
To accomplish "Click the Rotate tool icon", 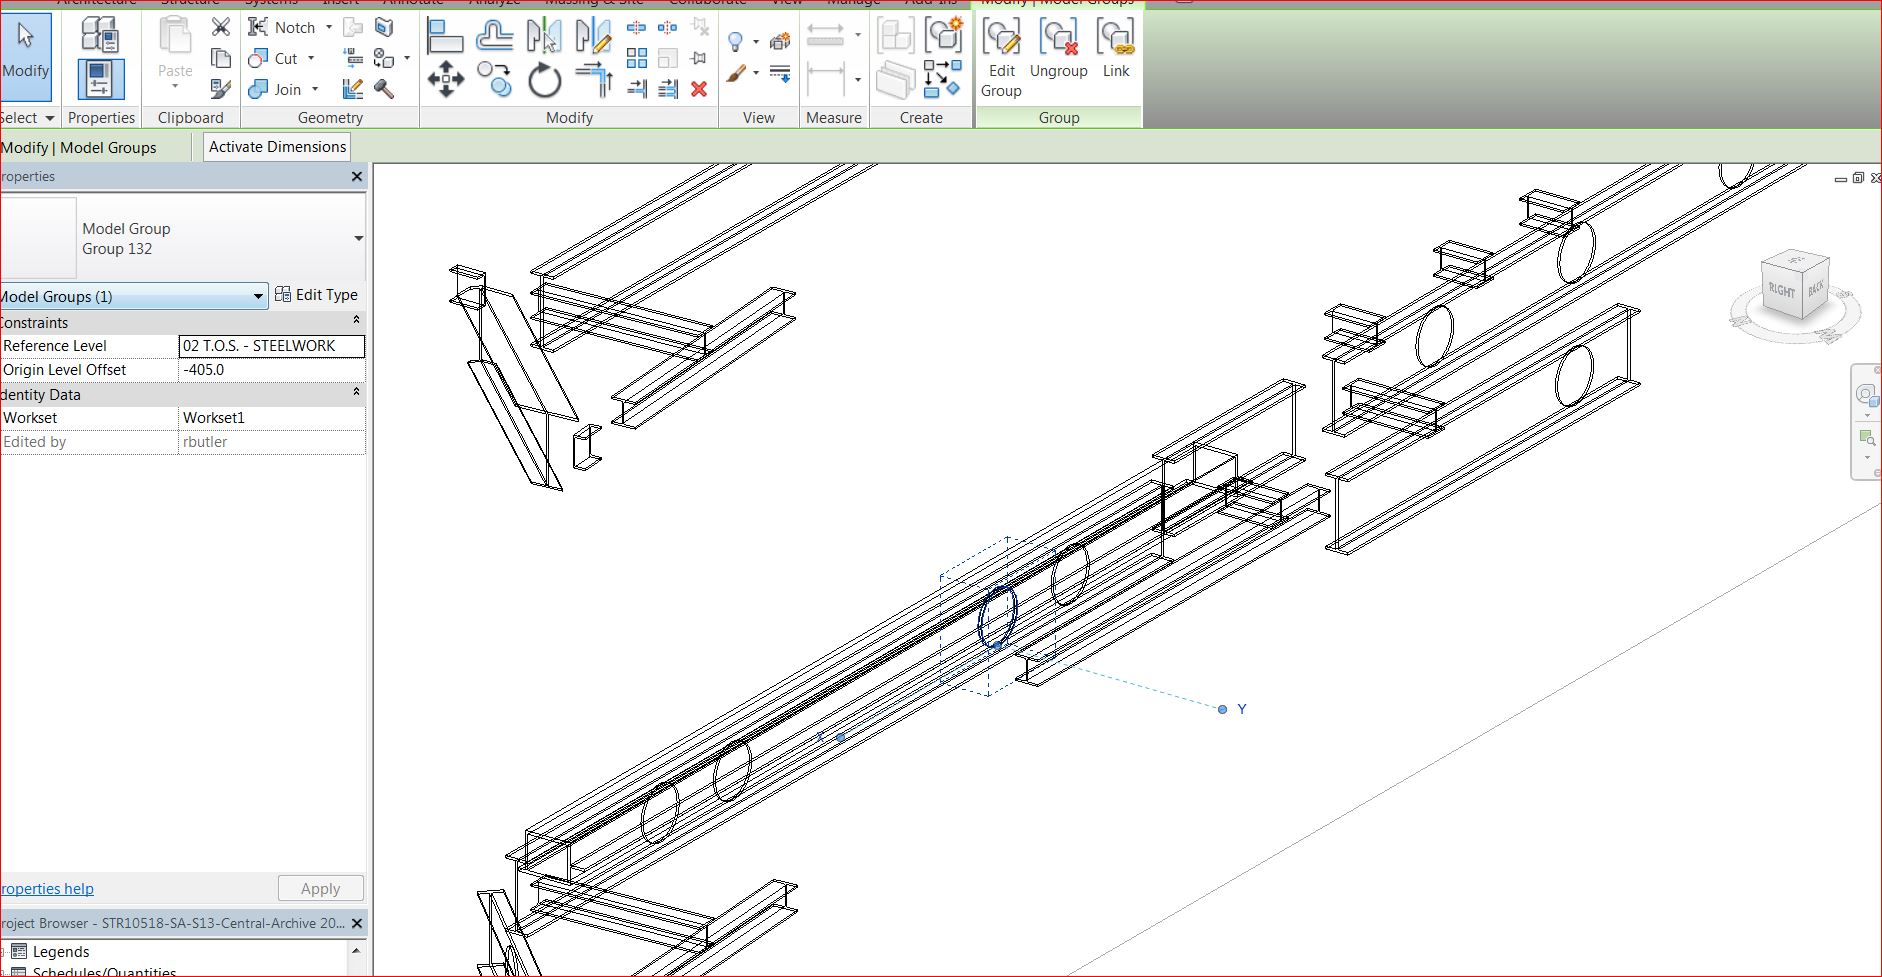I will (545, 80).
